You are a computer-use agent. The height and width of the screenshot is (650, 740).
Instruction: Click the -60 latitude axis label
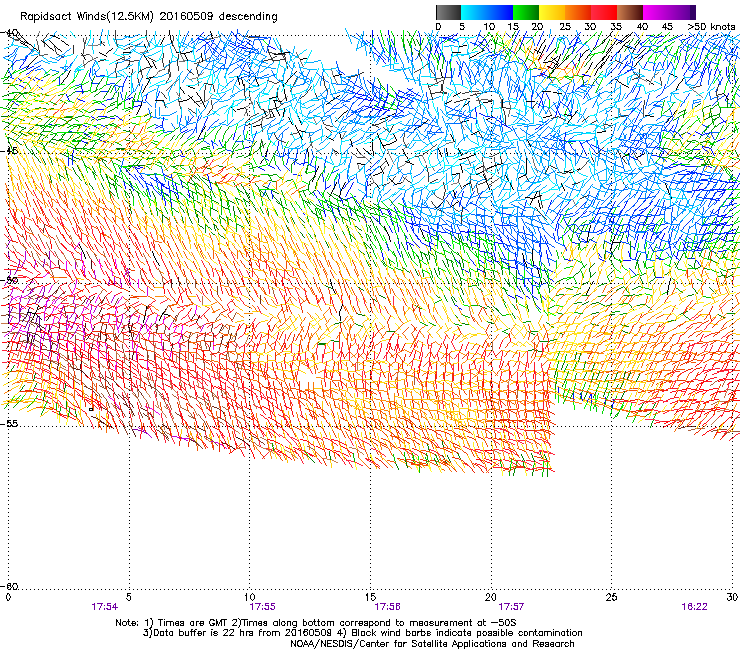(x=10, y=586)
